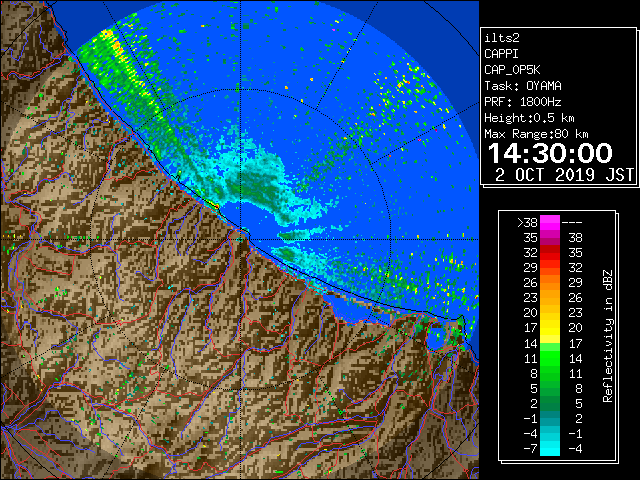Pick the orange 26–29 dBZ legend swatch
Screen dimensions: 640x480
pyautogui.click(x=550, y=282)
